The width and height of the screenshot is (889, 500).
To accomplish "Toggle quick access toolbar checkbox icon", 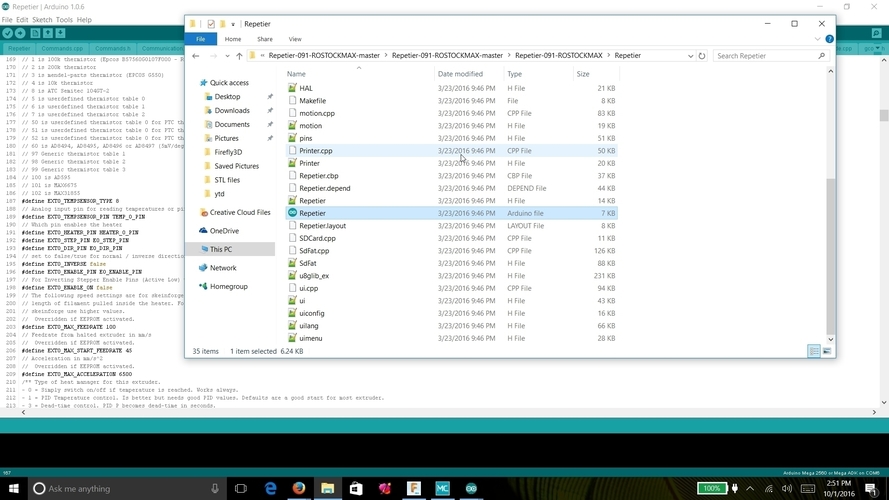I will (211, 24).
